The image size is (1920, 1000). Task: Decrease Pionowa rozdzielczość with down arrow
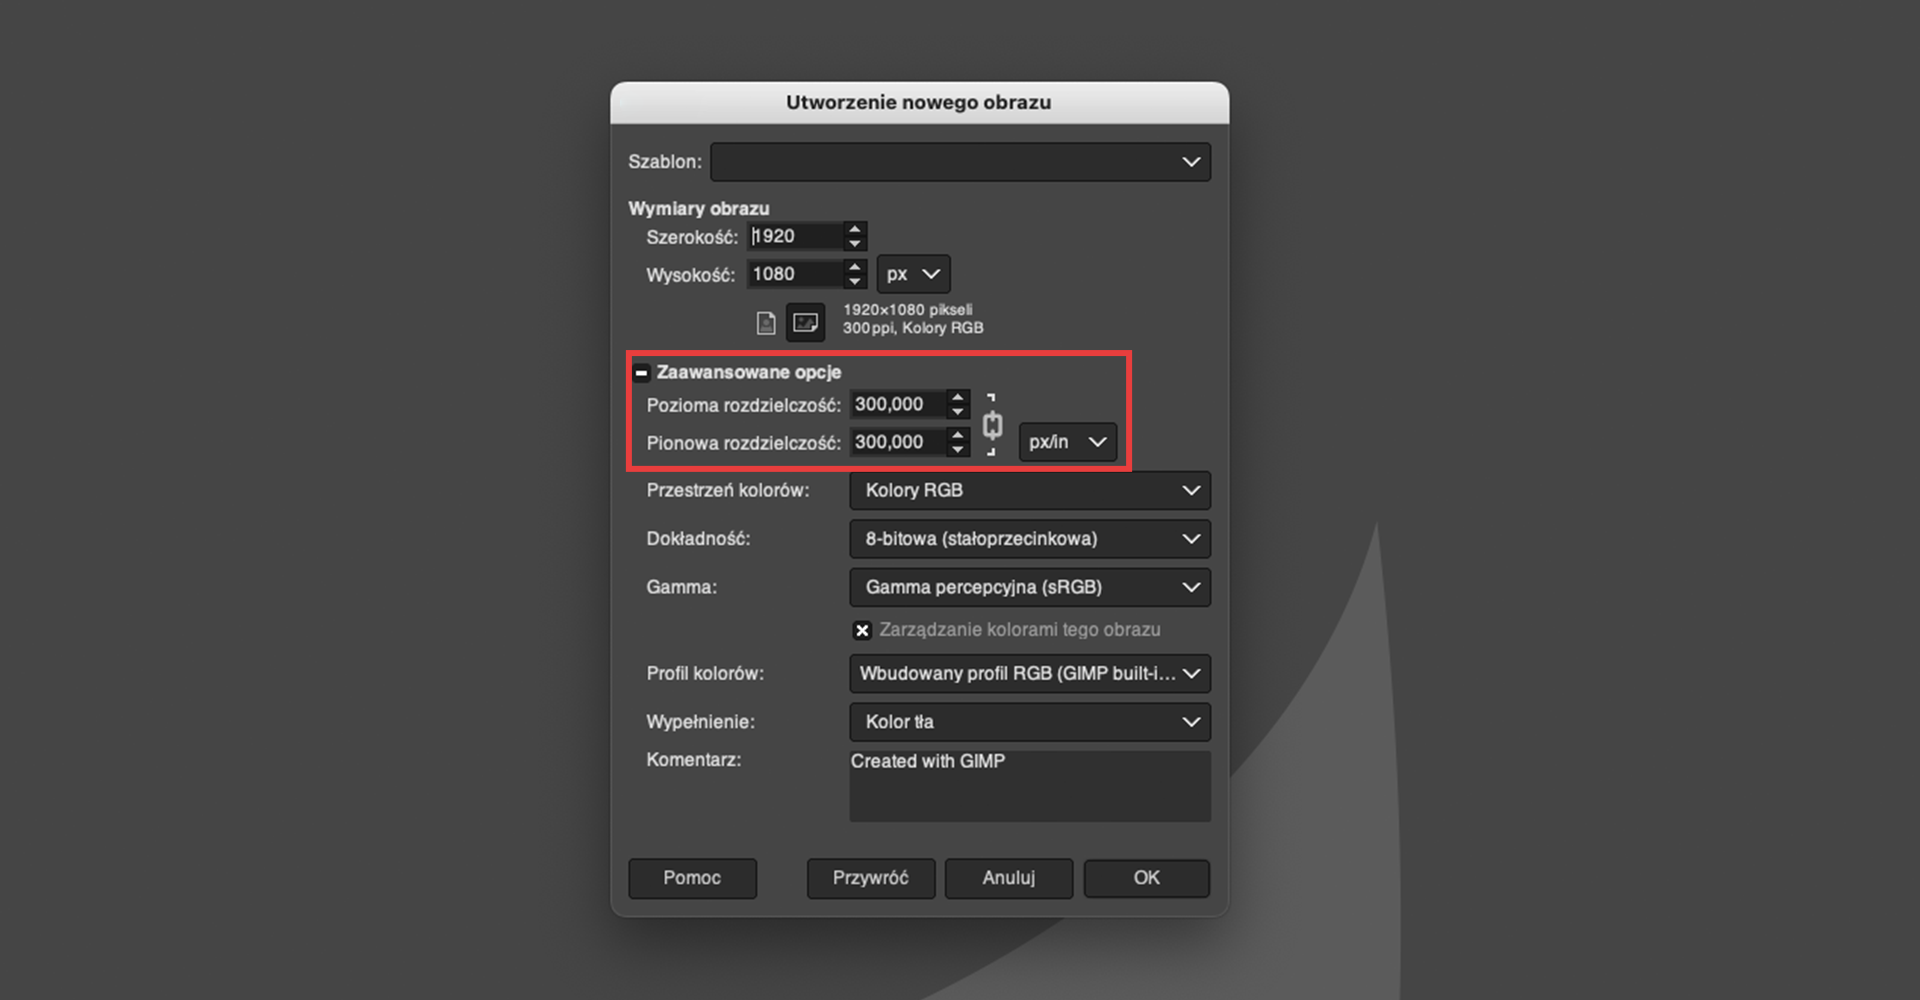click(958, 450)
